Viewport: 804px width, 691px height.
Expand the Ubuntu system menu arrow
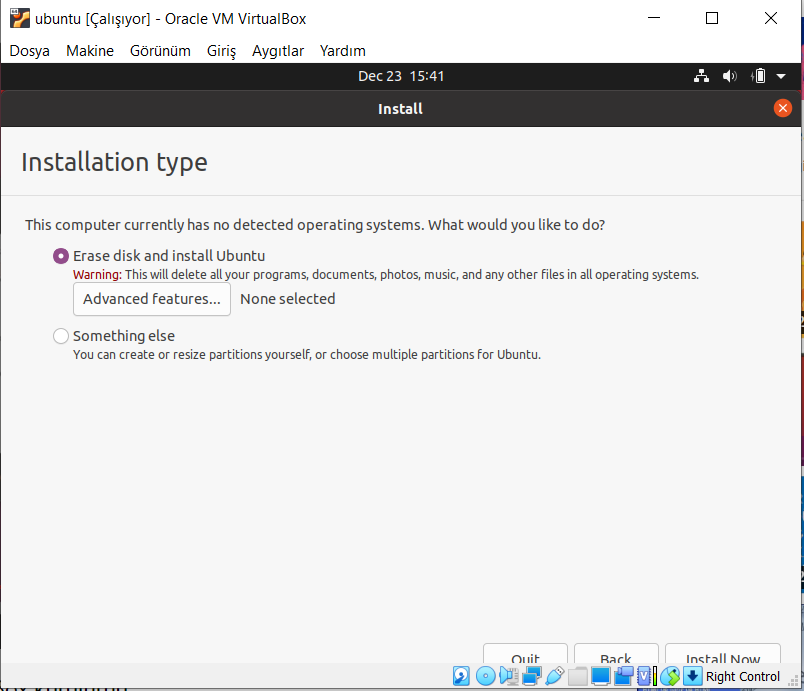point(781,76)
